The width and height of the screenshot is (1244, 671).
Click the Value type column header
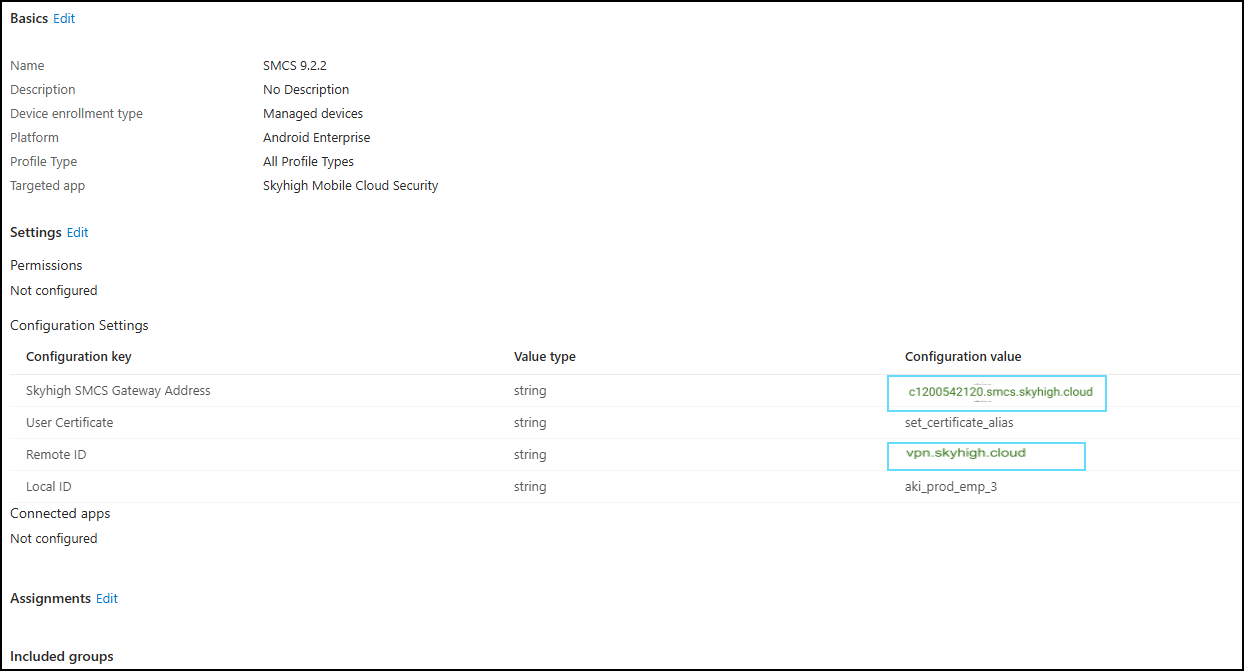click(545, 356)
